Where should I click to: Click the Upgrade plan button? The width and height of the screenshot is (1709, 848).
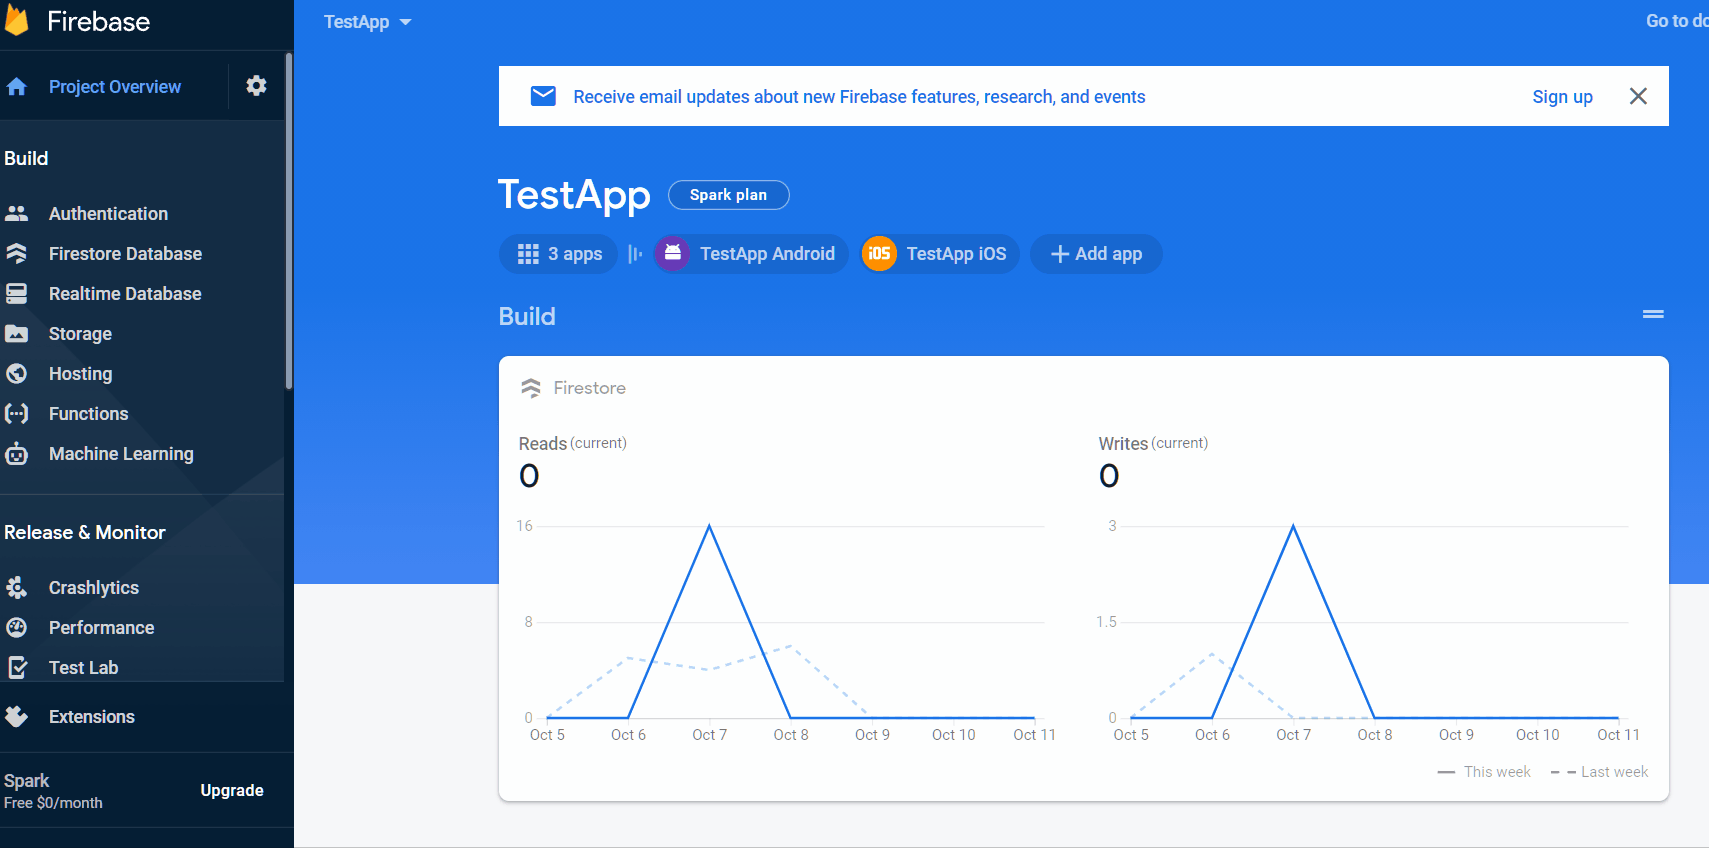point(232,790)
